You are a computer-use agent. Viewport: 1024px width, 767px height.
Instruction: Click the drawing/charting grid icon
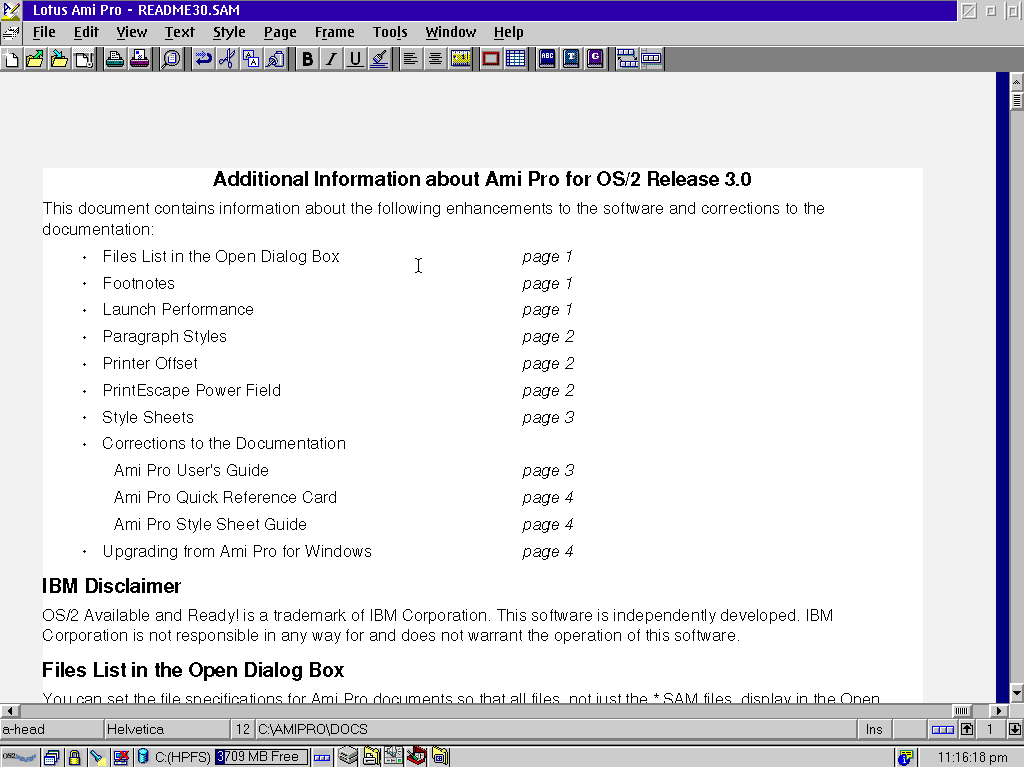[627, 59]
